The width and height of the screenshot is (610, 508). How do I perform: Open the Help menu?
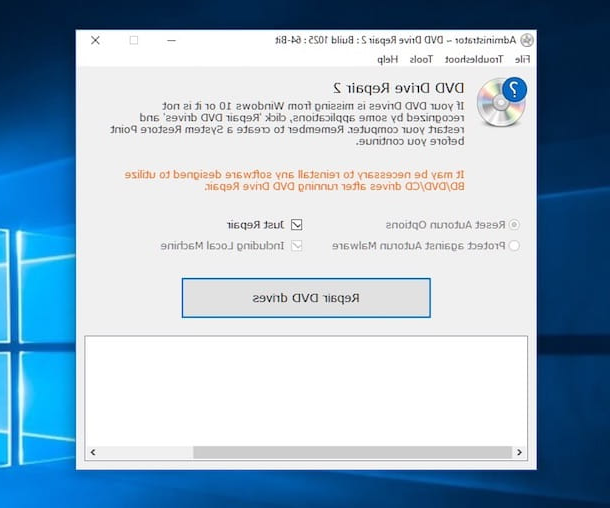pyautogui.click(x=387, y=60)
